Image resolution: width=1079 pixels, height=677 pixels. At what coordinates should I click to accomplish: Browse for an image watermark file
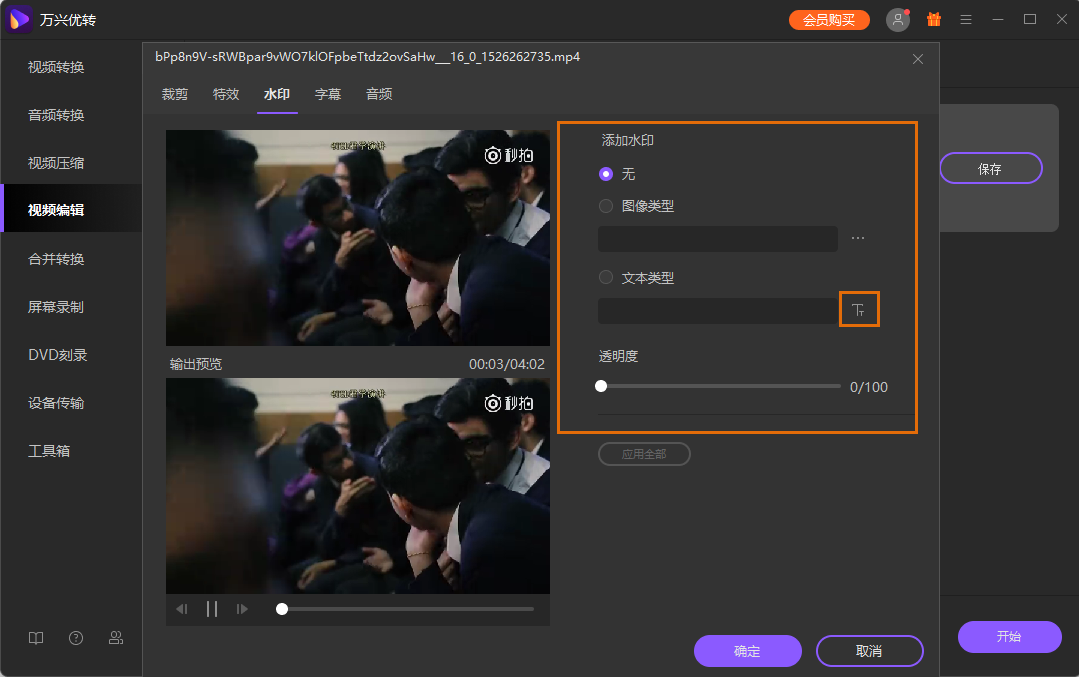857,238
